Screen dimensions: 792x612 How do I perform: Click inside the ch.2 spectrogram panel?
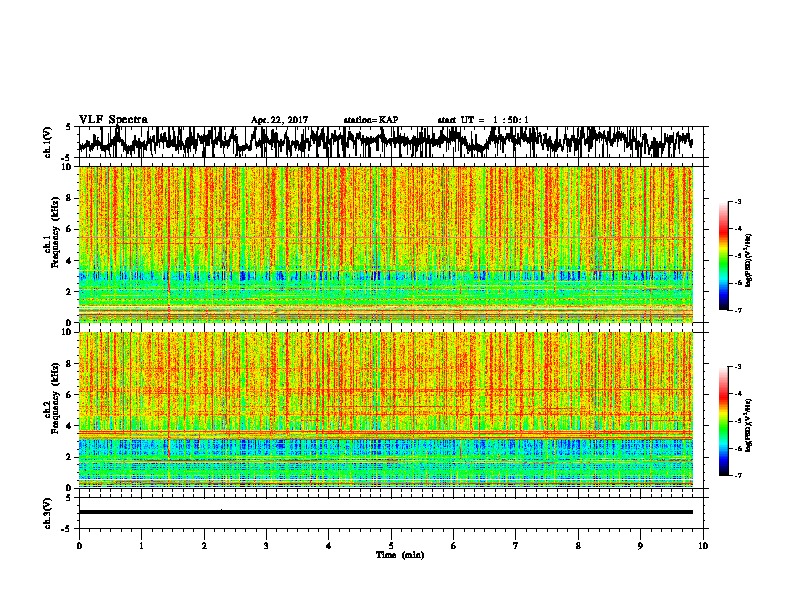(385, 410)
